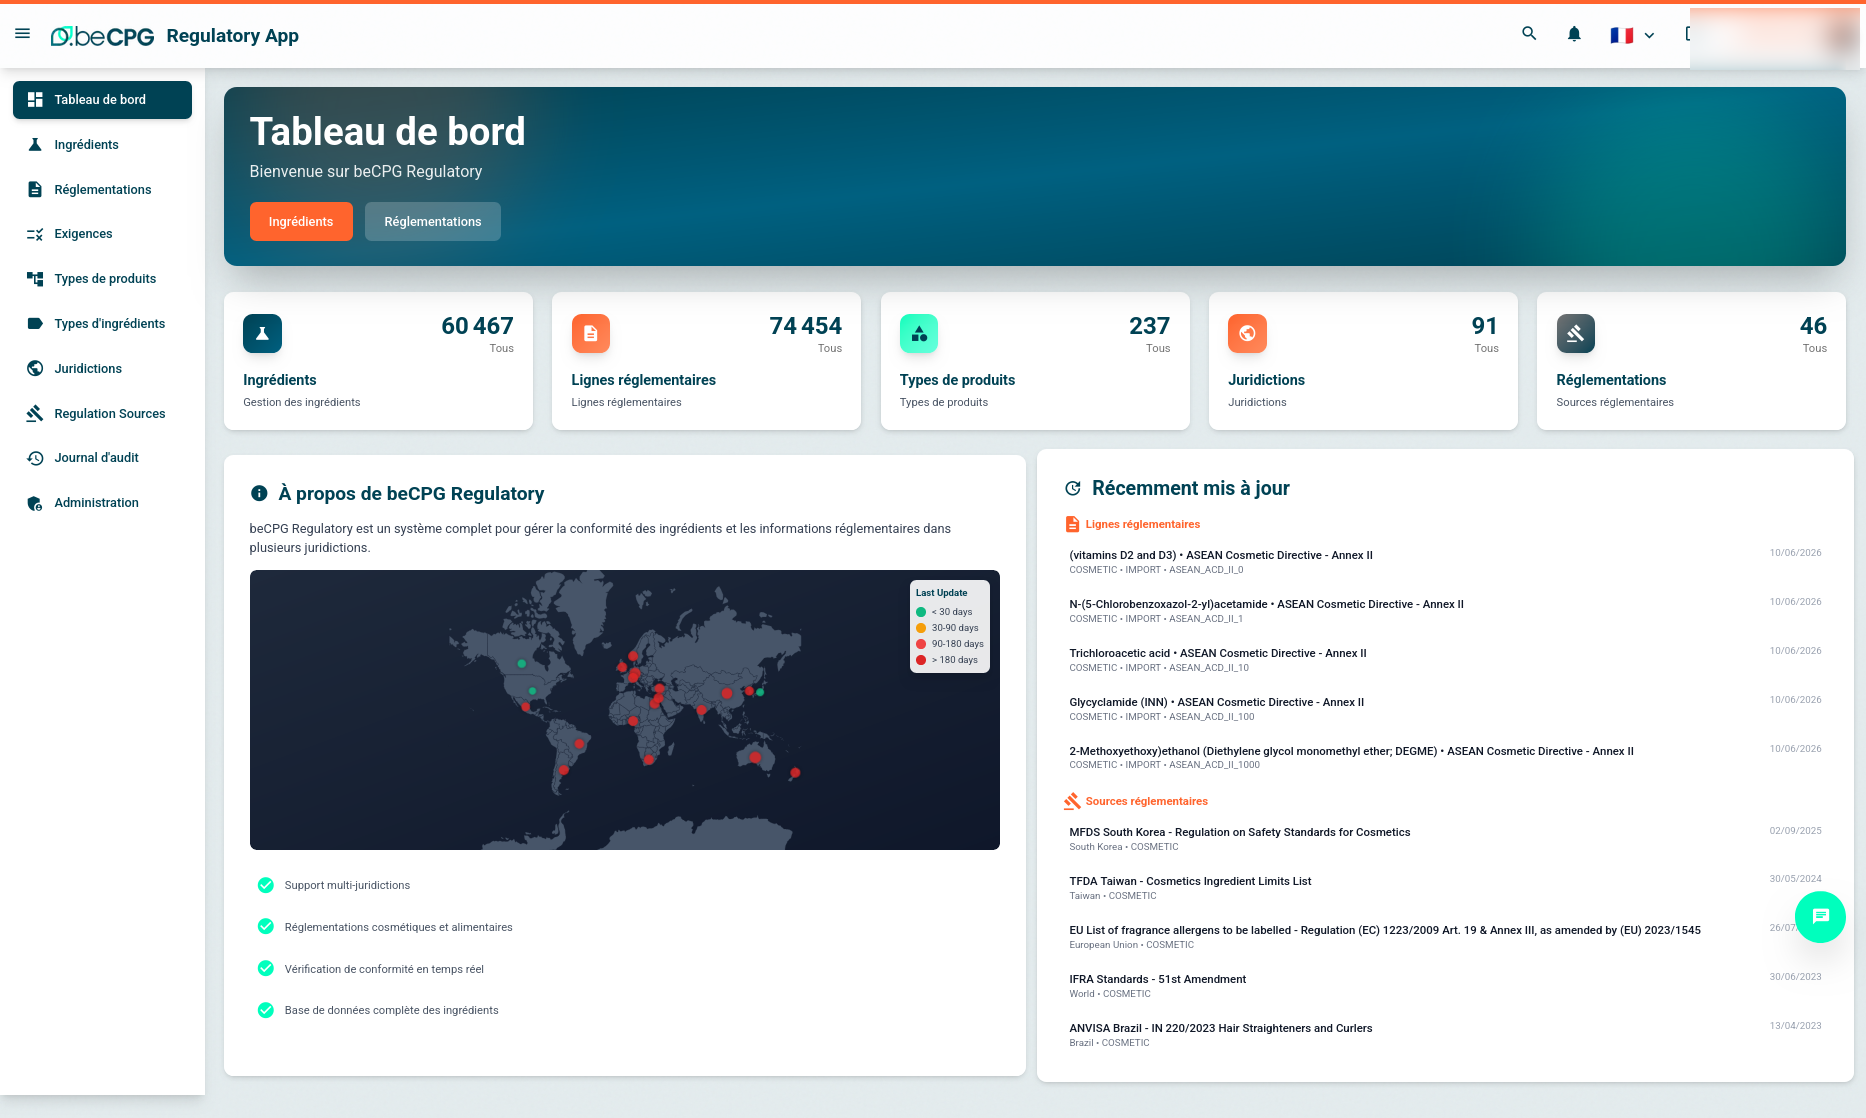
Task: Click the world map visualization
Action: (x=625, y=710)
